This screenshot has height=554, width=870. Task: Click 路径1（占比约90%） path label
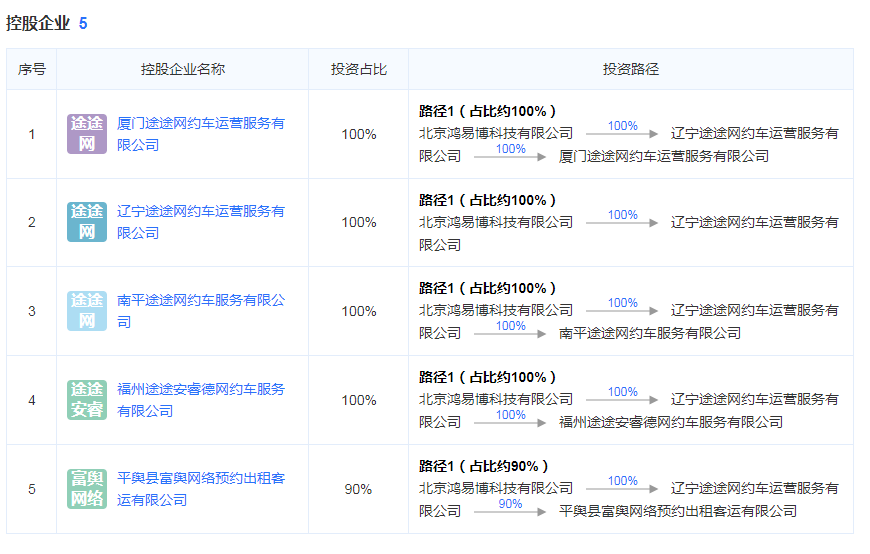click(484, 466)
